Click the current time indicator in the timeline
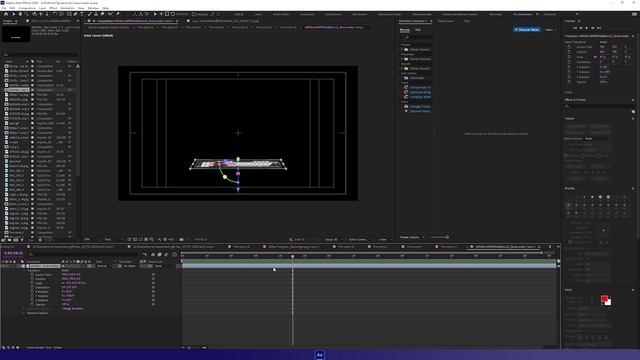 293,256
